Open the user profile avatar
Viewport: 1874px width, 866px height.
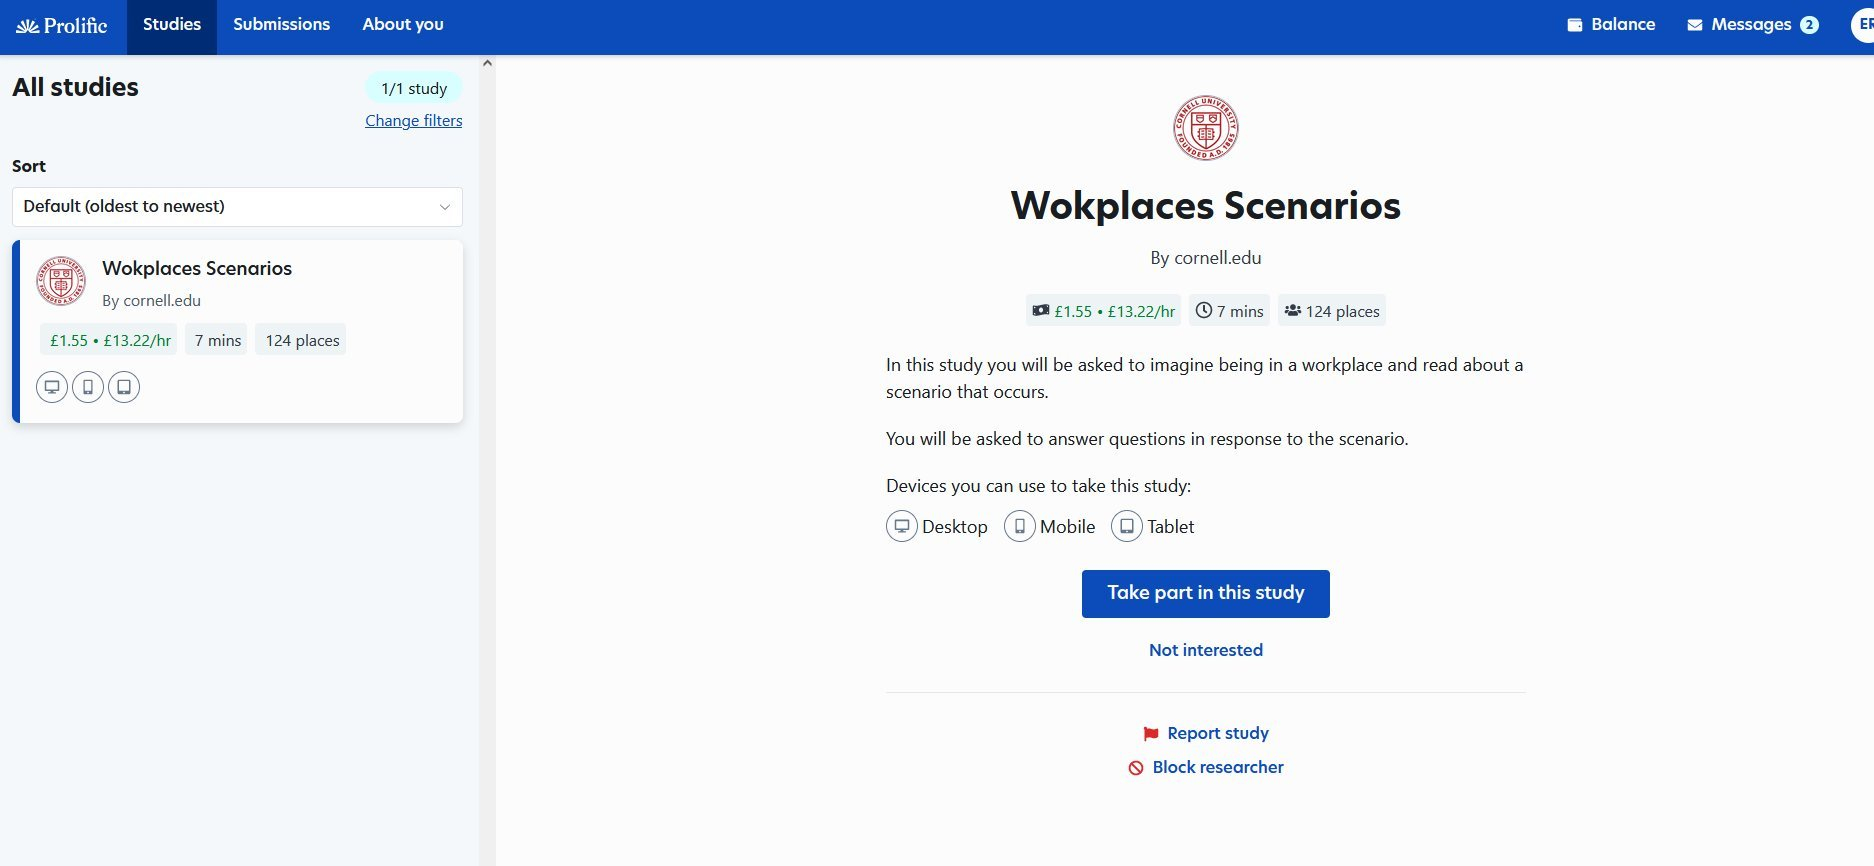click(1863, 25)
